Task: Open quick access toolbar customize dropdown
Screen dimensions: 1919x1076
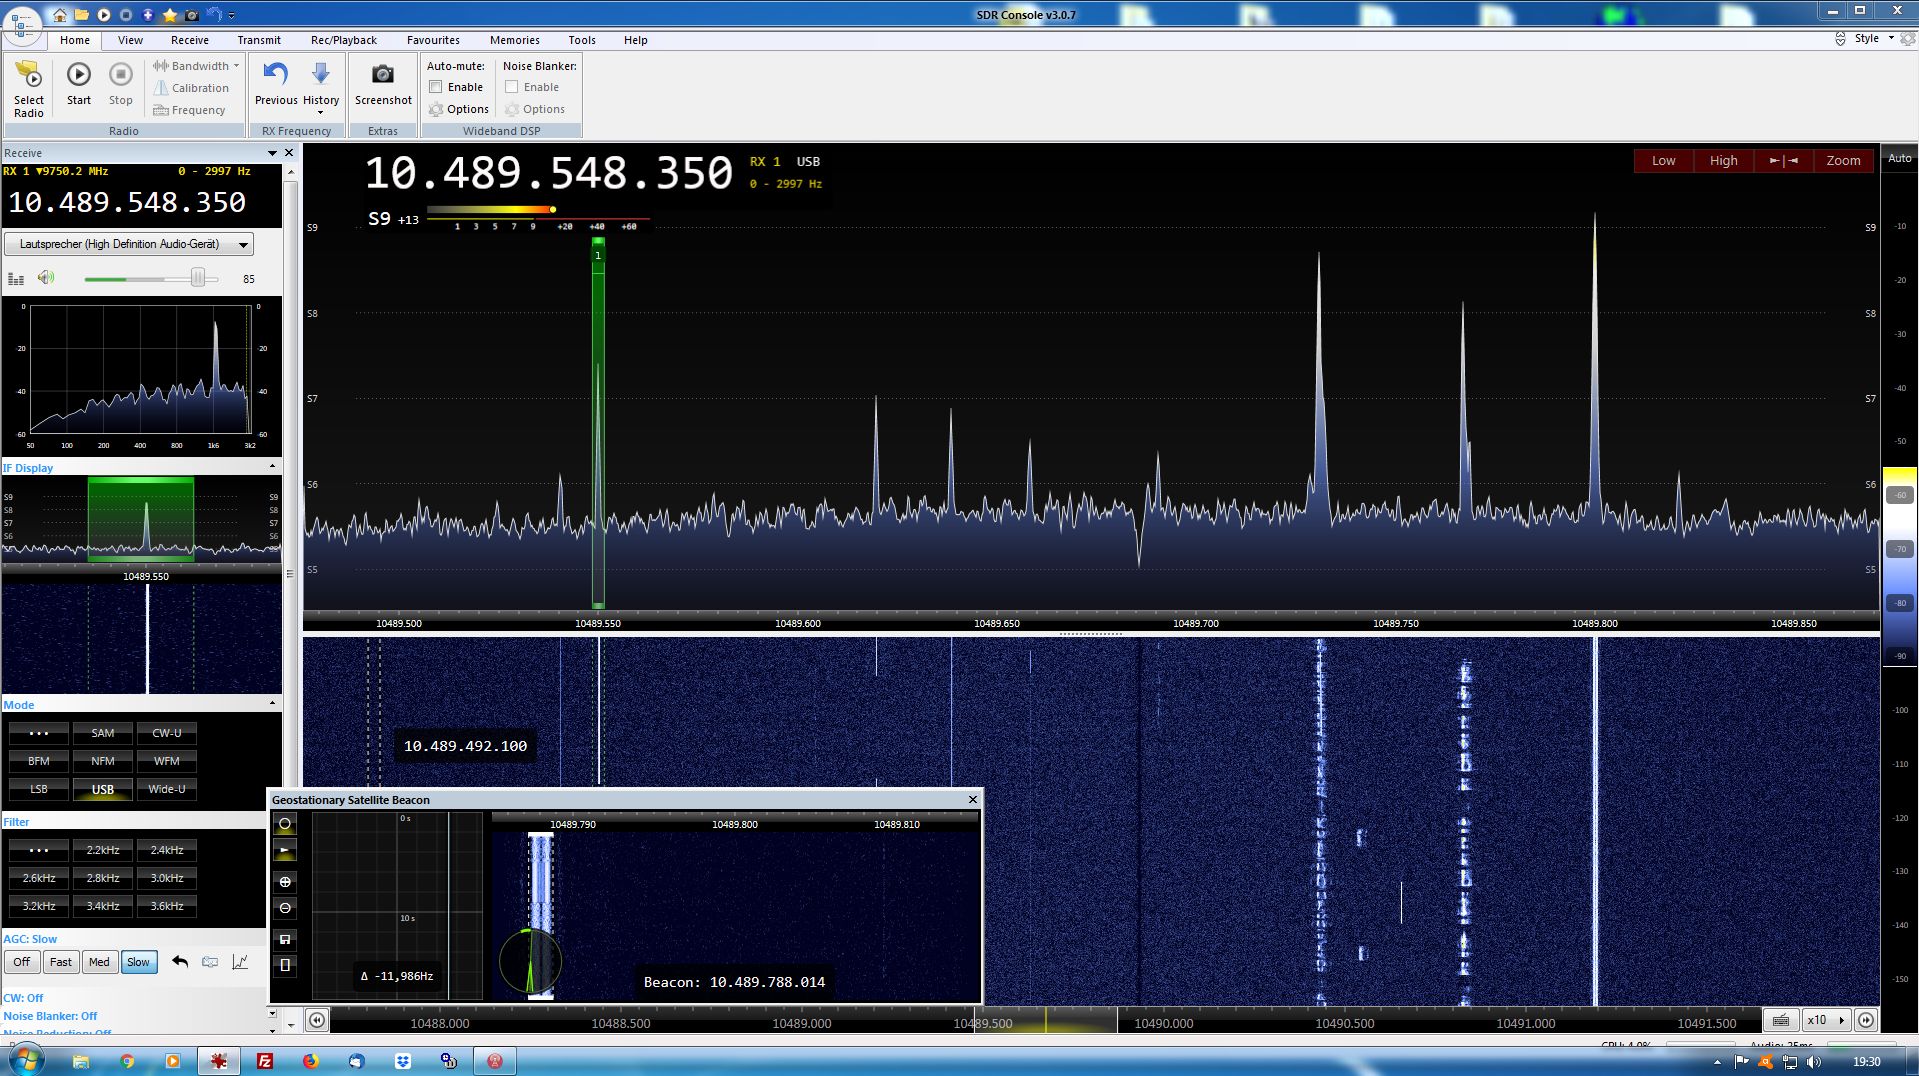Action: (232, 15)
